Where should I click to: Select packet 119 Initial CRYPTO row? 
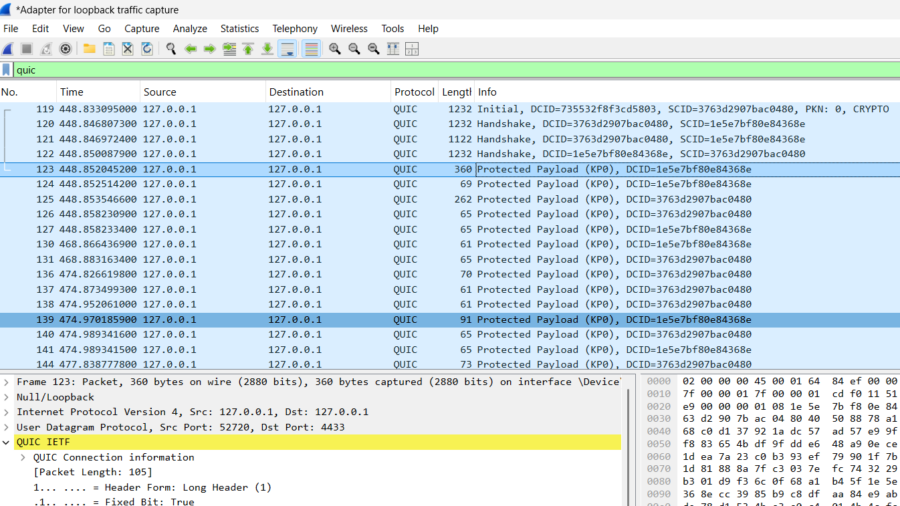pos(450,109)
